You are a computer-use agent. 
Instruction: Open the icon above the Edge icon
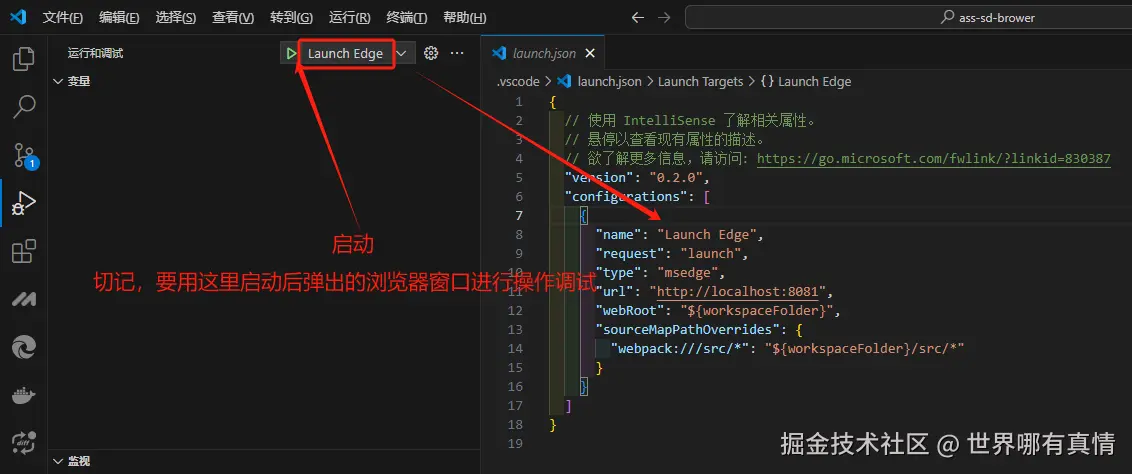tap(24, 300)
